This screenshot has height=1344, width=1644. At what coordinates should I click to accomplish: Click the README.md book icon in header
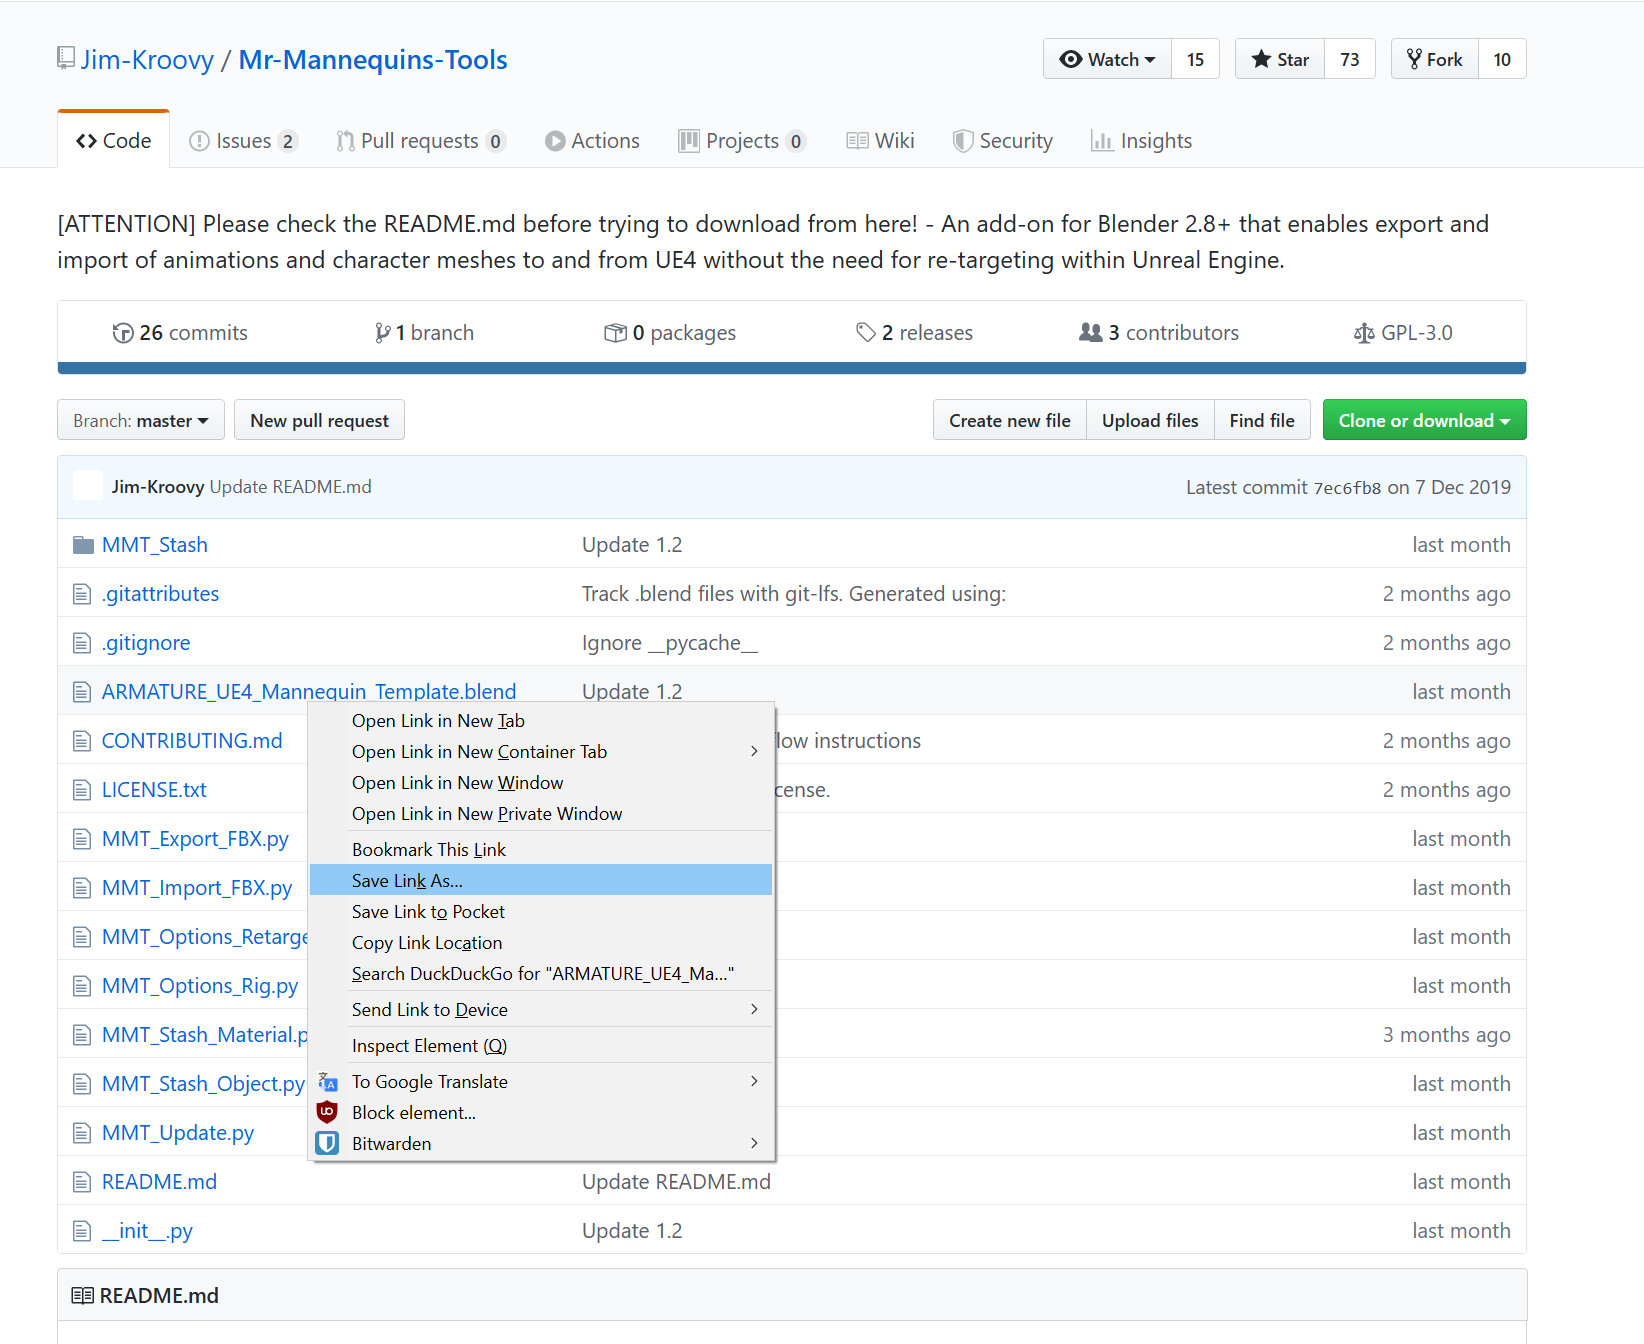coord(83,1296)
